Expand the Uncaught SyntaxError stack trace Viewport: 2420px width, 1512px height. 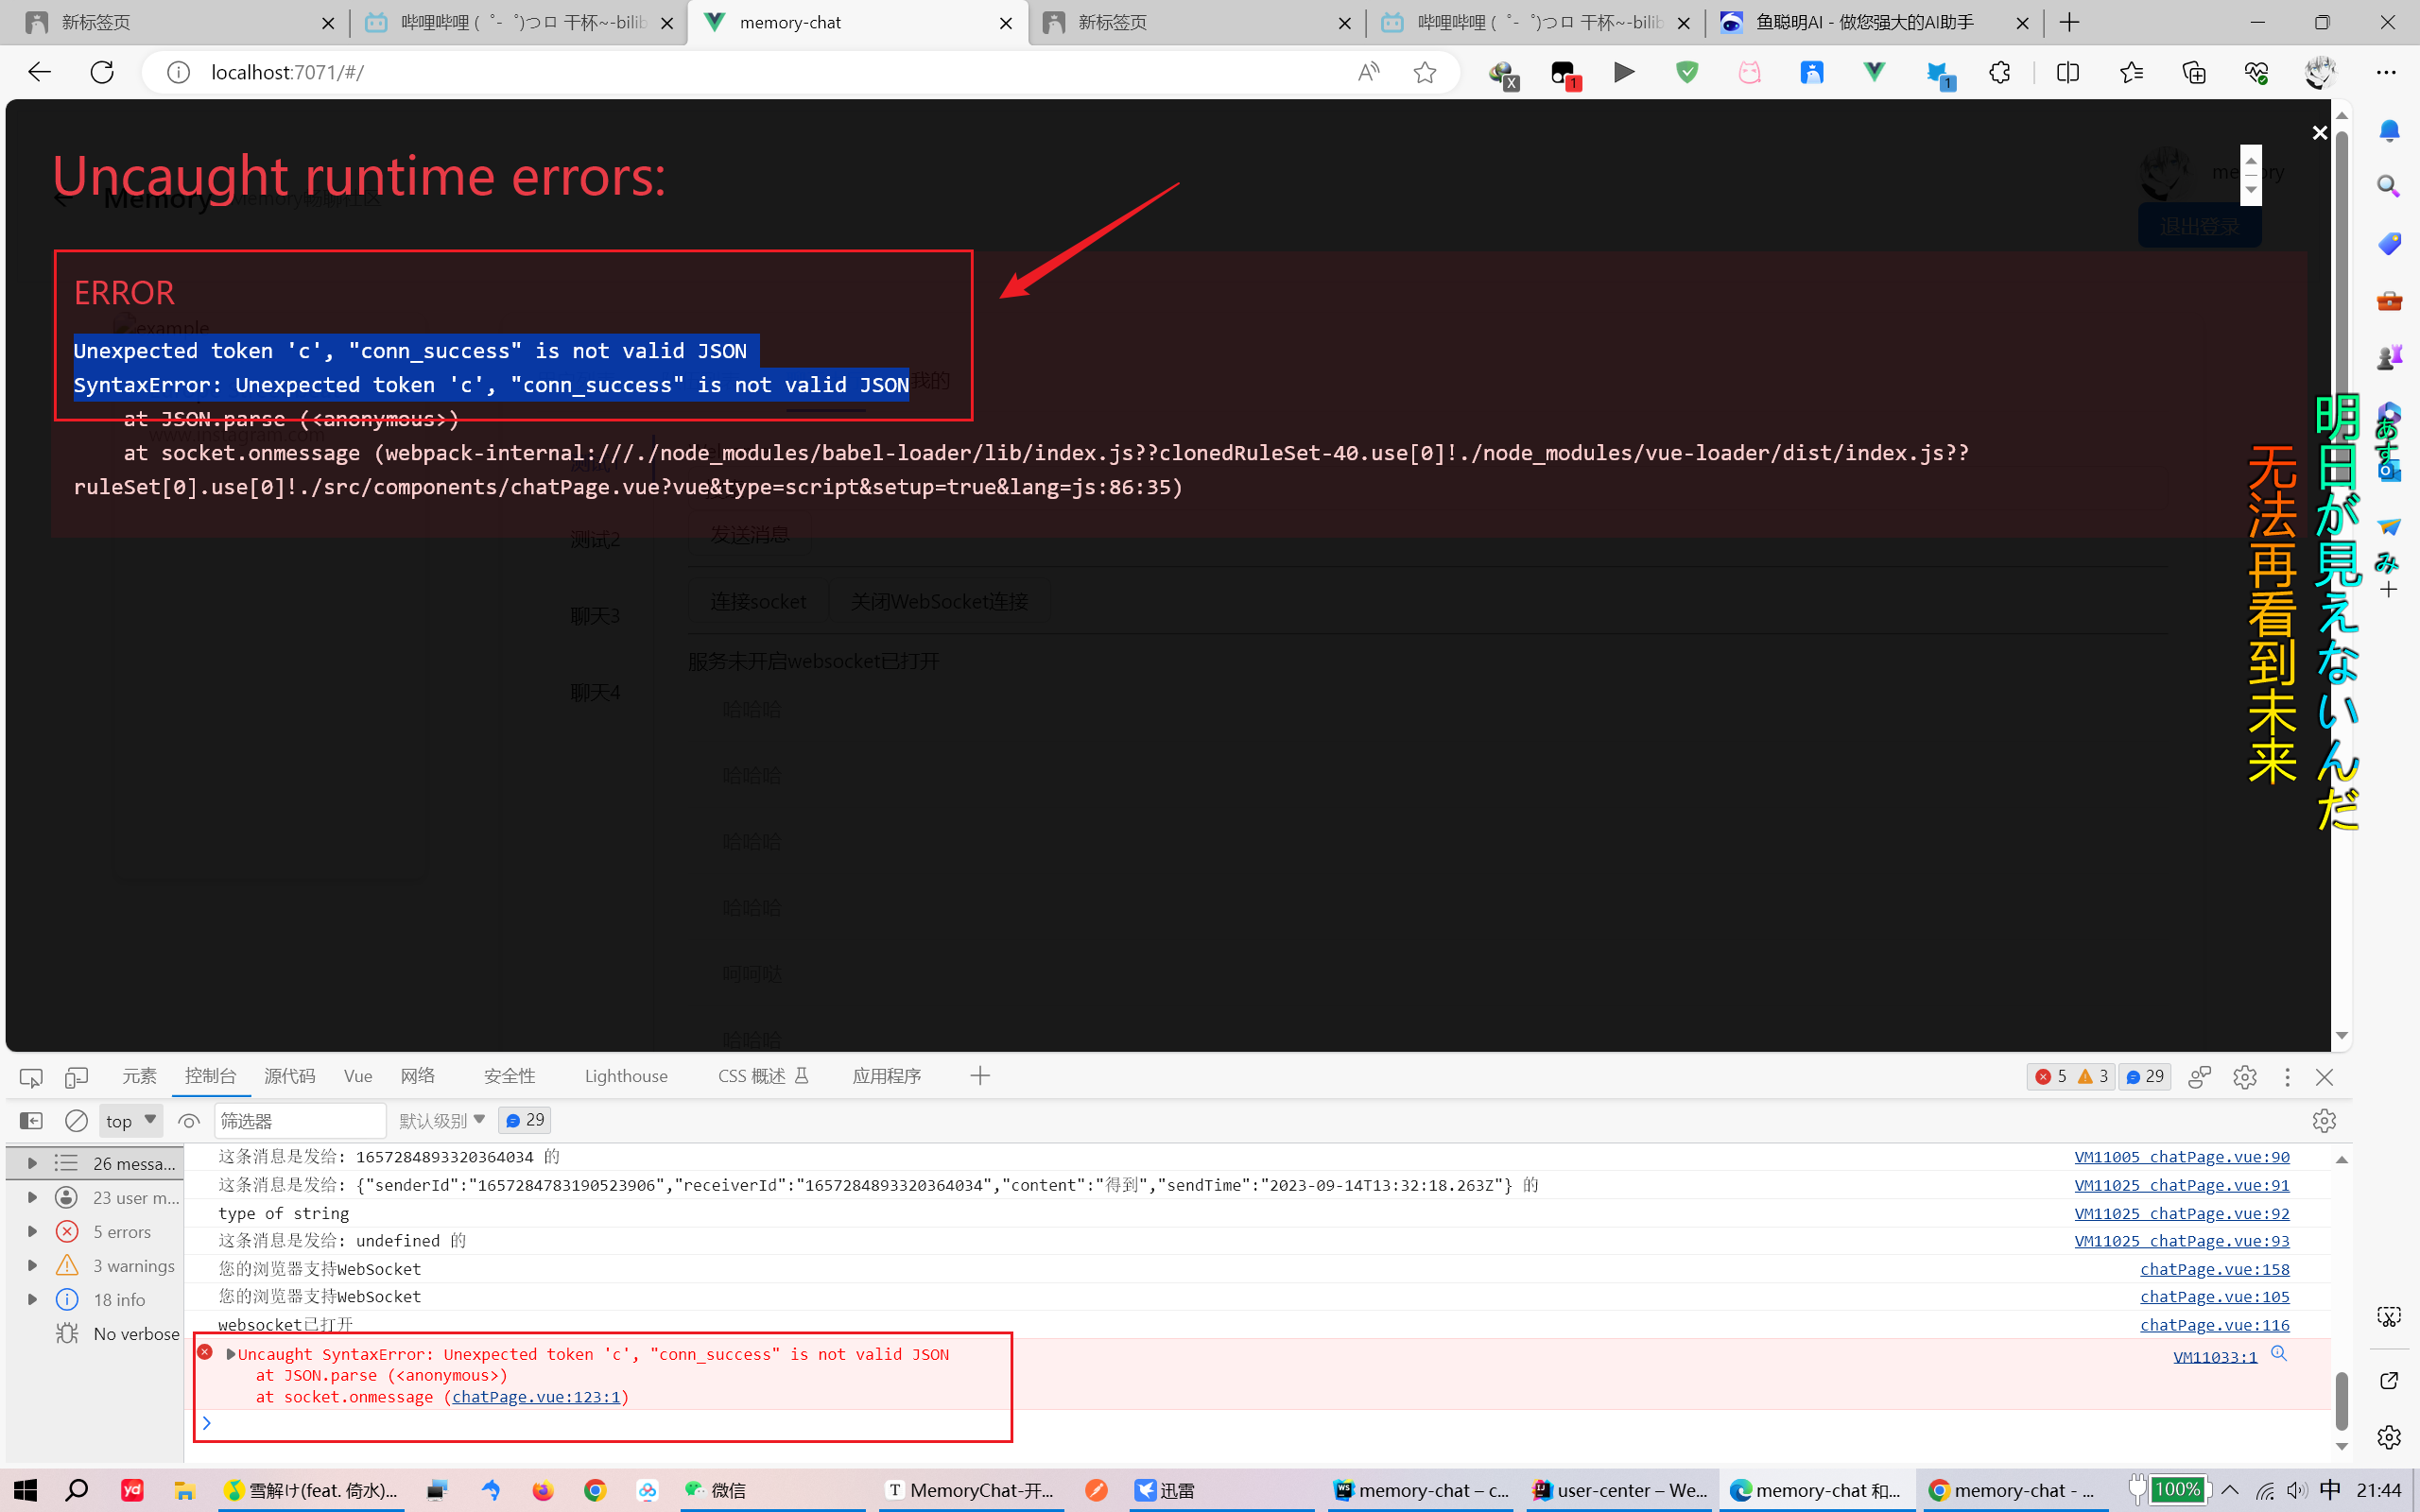231,1354
